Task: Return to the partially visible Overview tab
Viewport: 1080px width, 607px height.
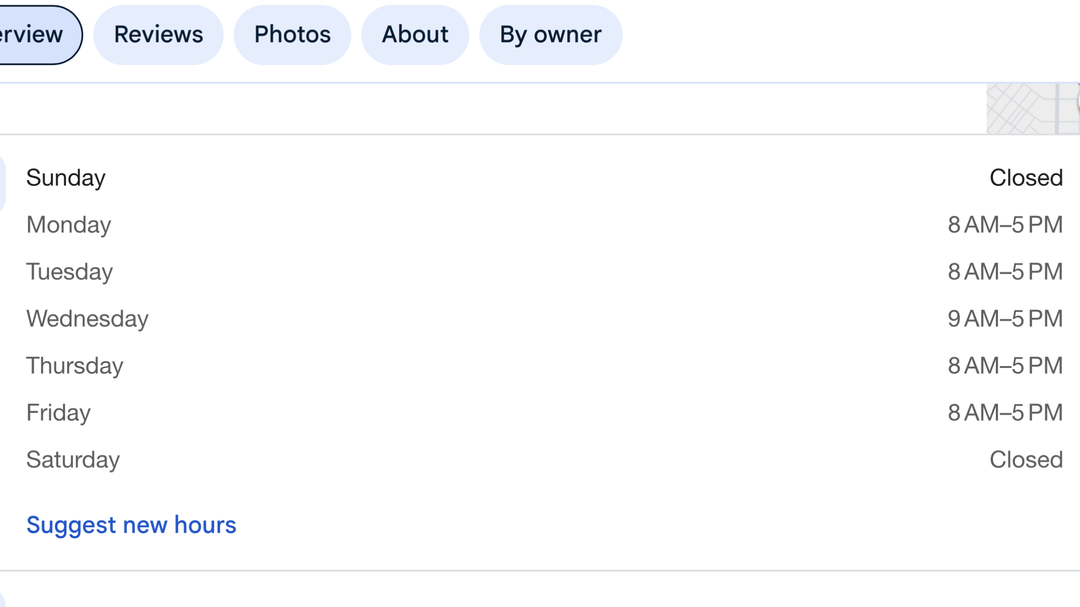Action: (35, 35)
